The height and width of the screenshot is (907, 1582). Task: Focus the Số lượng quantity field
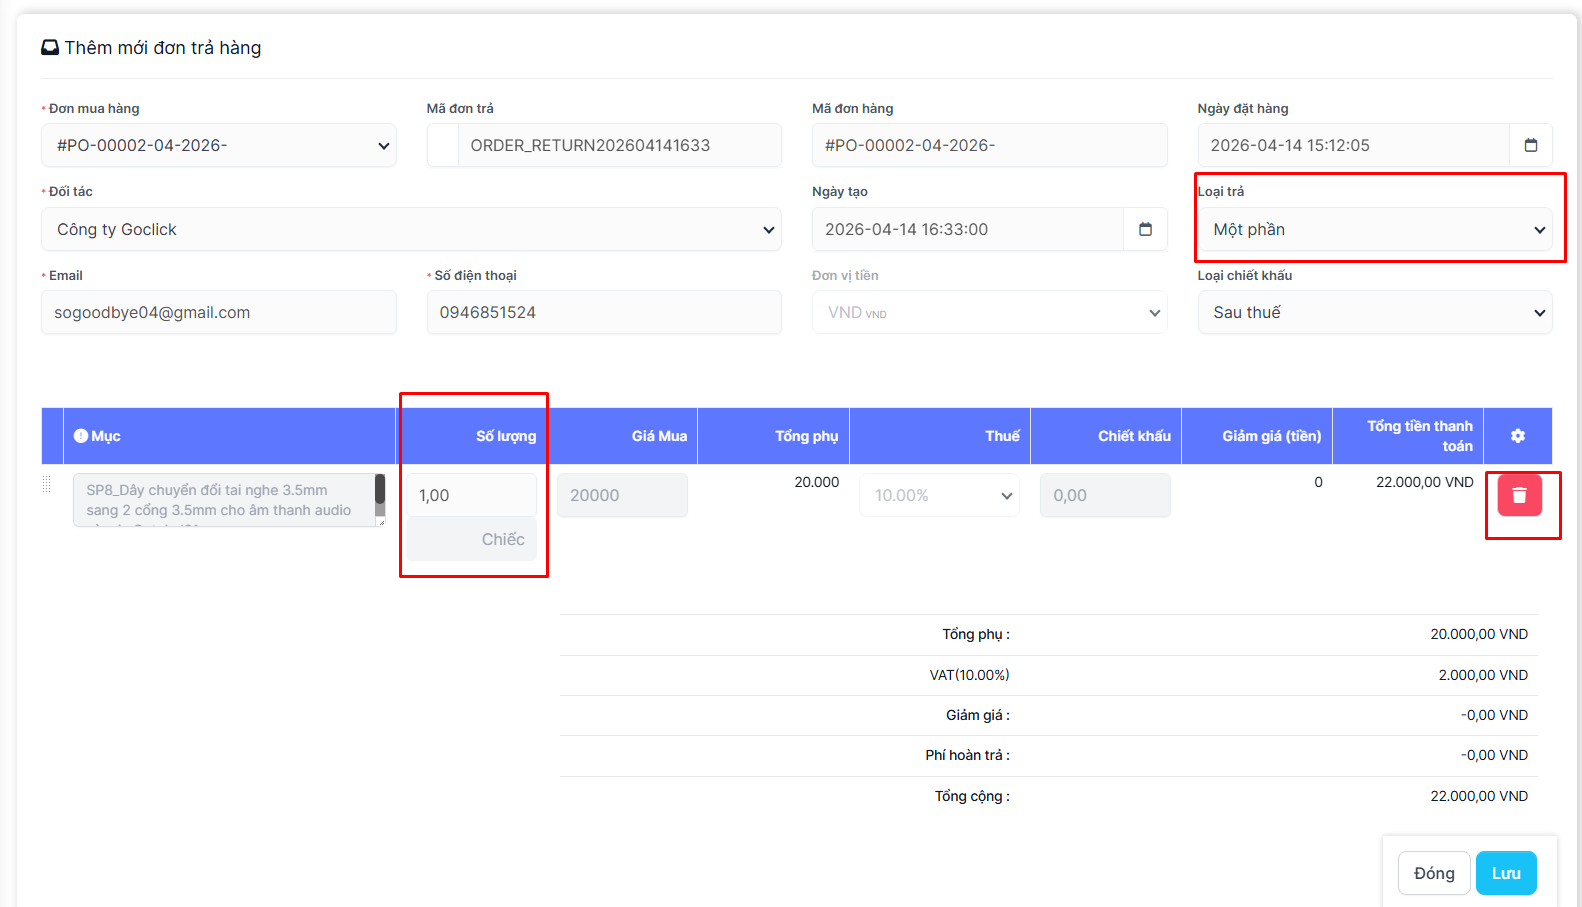471,495
